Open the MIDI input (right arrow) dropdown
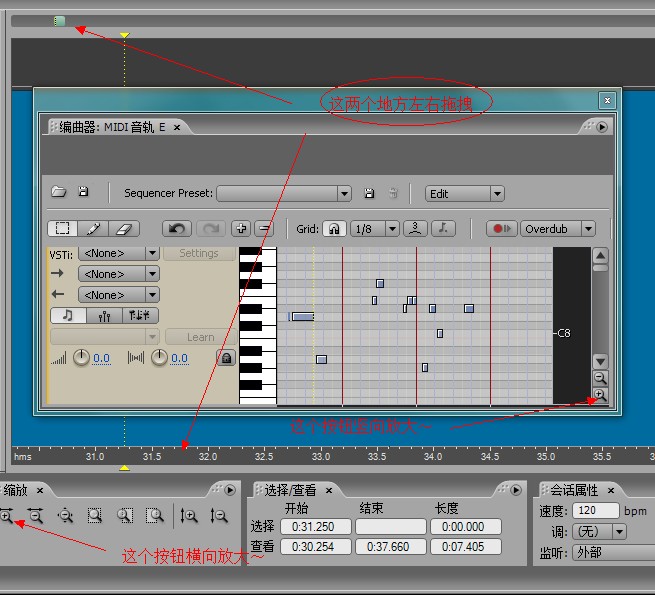The width and height of the screenshot is (655, 595). click(119, 274)
